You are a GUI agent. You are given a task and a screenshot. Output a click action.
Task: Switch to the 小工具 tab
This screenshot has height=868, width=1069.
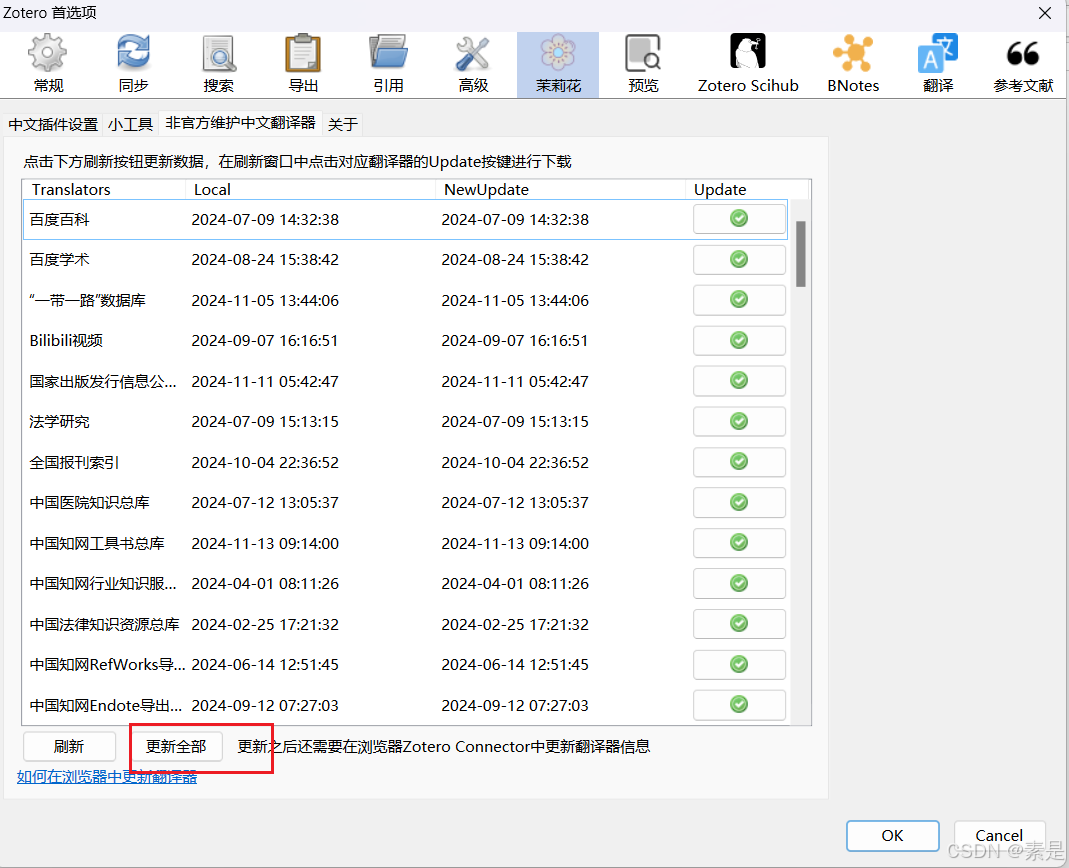(x=130, y=124)
